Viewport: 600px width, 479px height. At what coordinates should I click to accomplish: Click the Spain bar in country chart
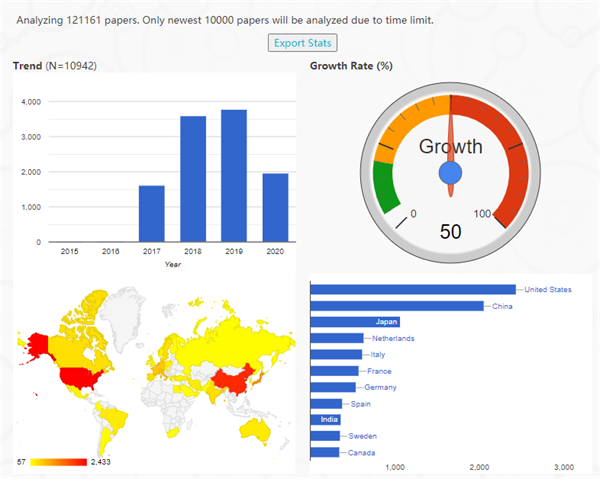[x=326, y=404]
